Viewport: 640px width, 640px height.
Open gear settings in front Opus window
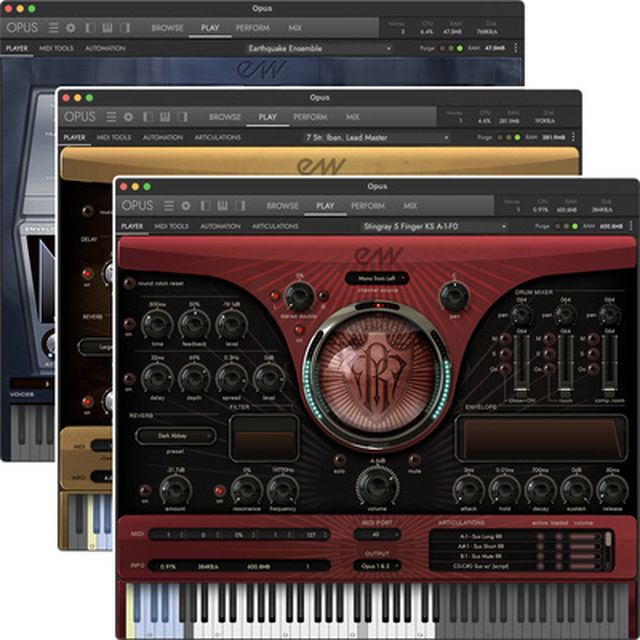click(186, 206)
